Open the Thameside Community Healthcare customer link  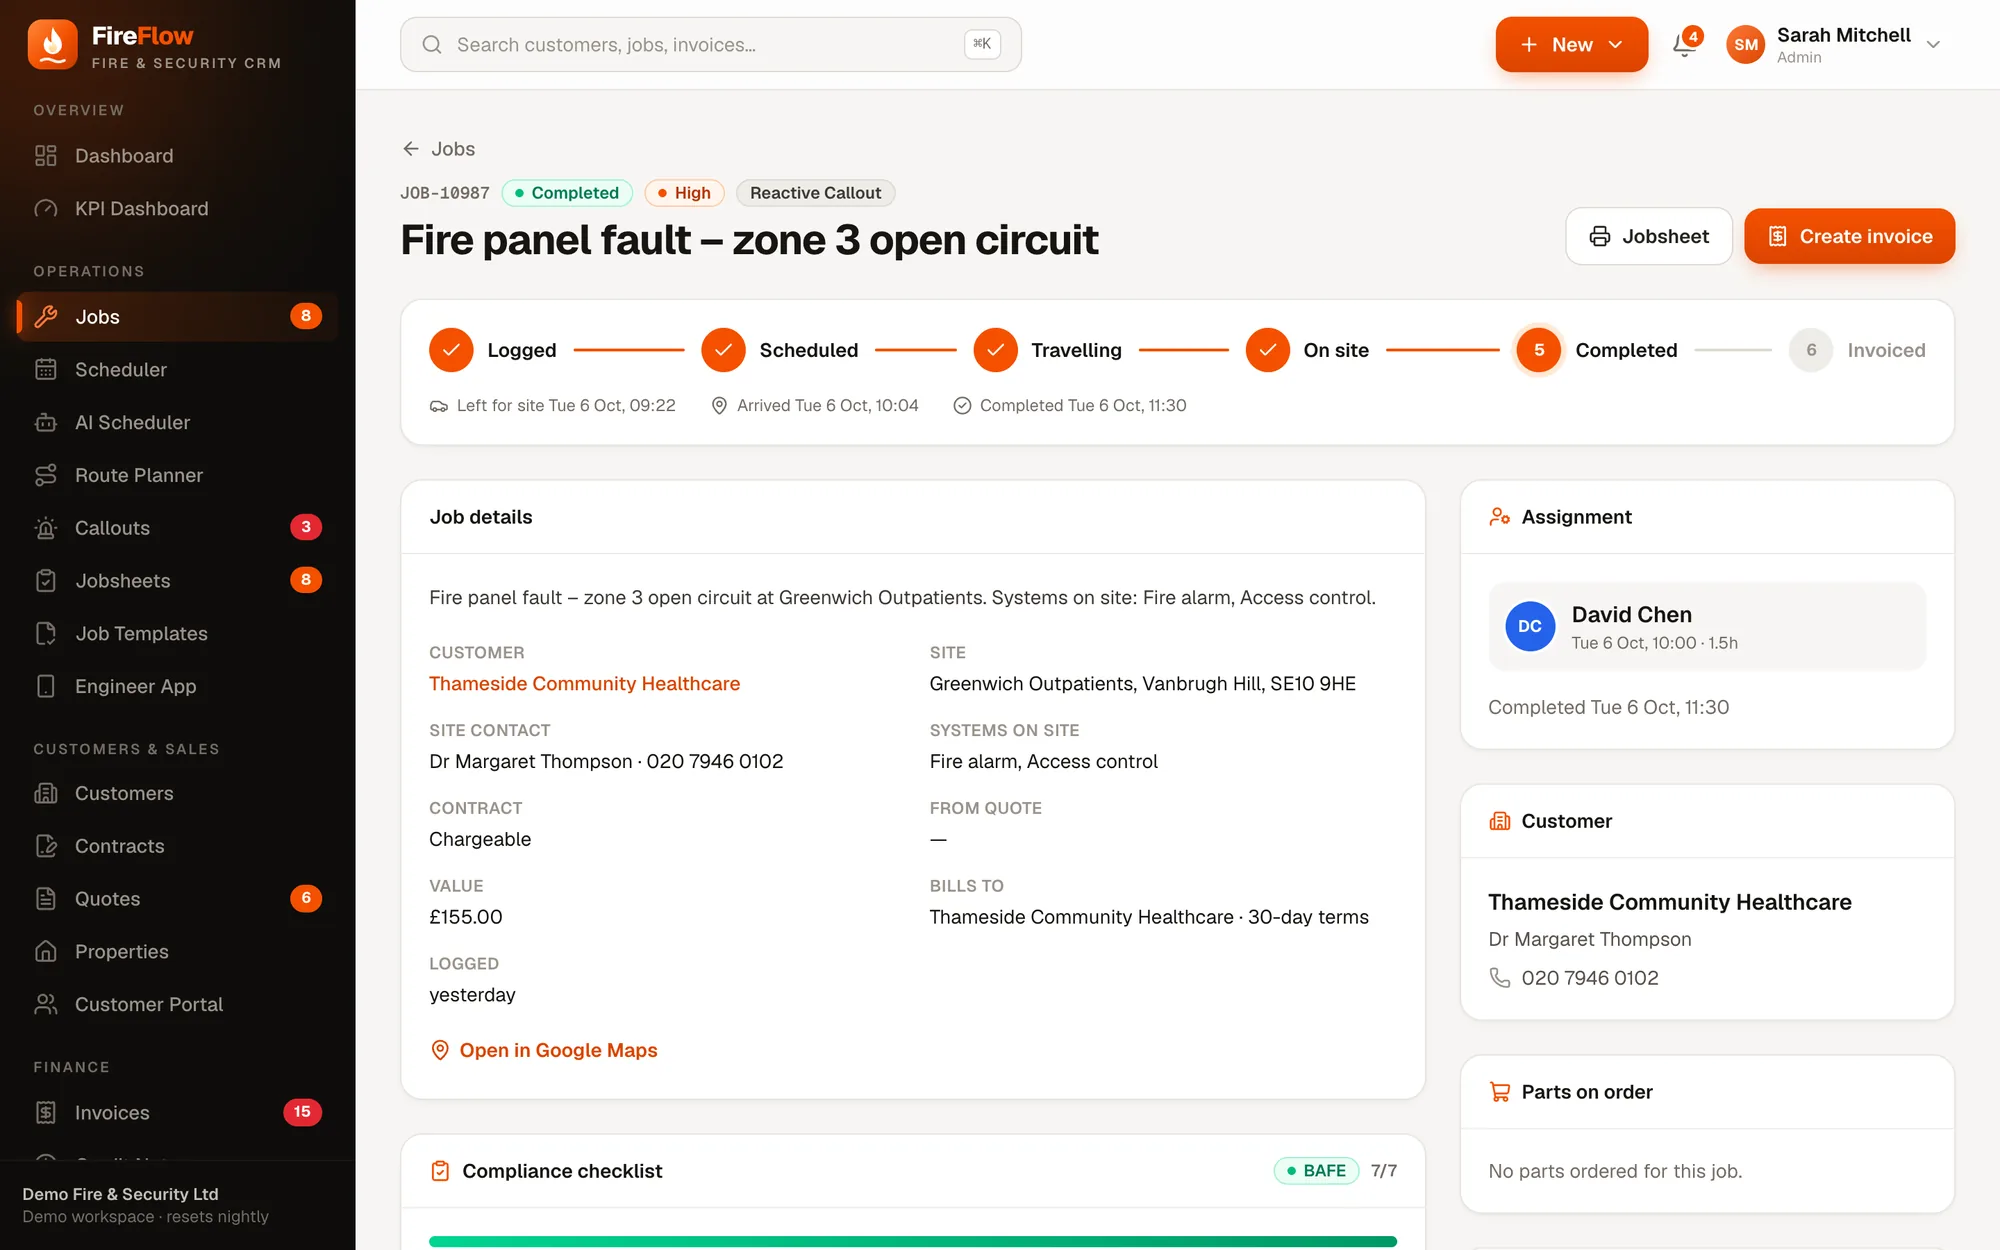point(584,683)
